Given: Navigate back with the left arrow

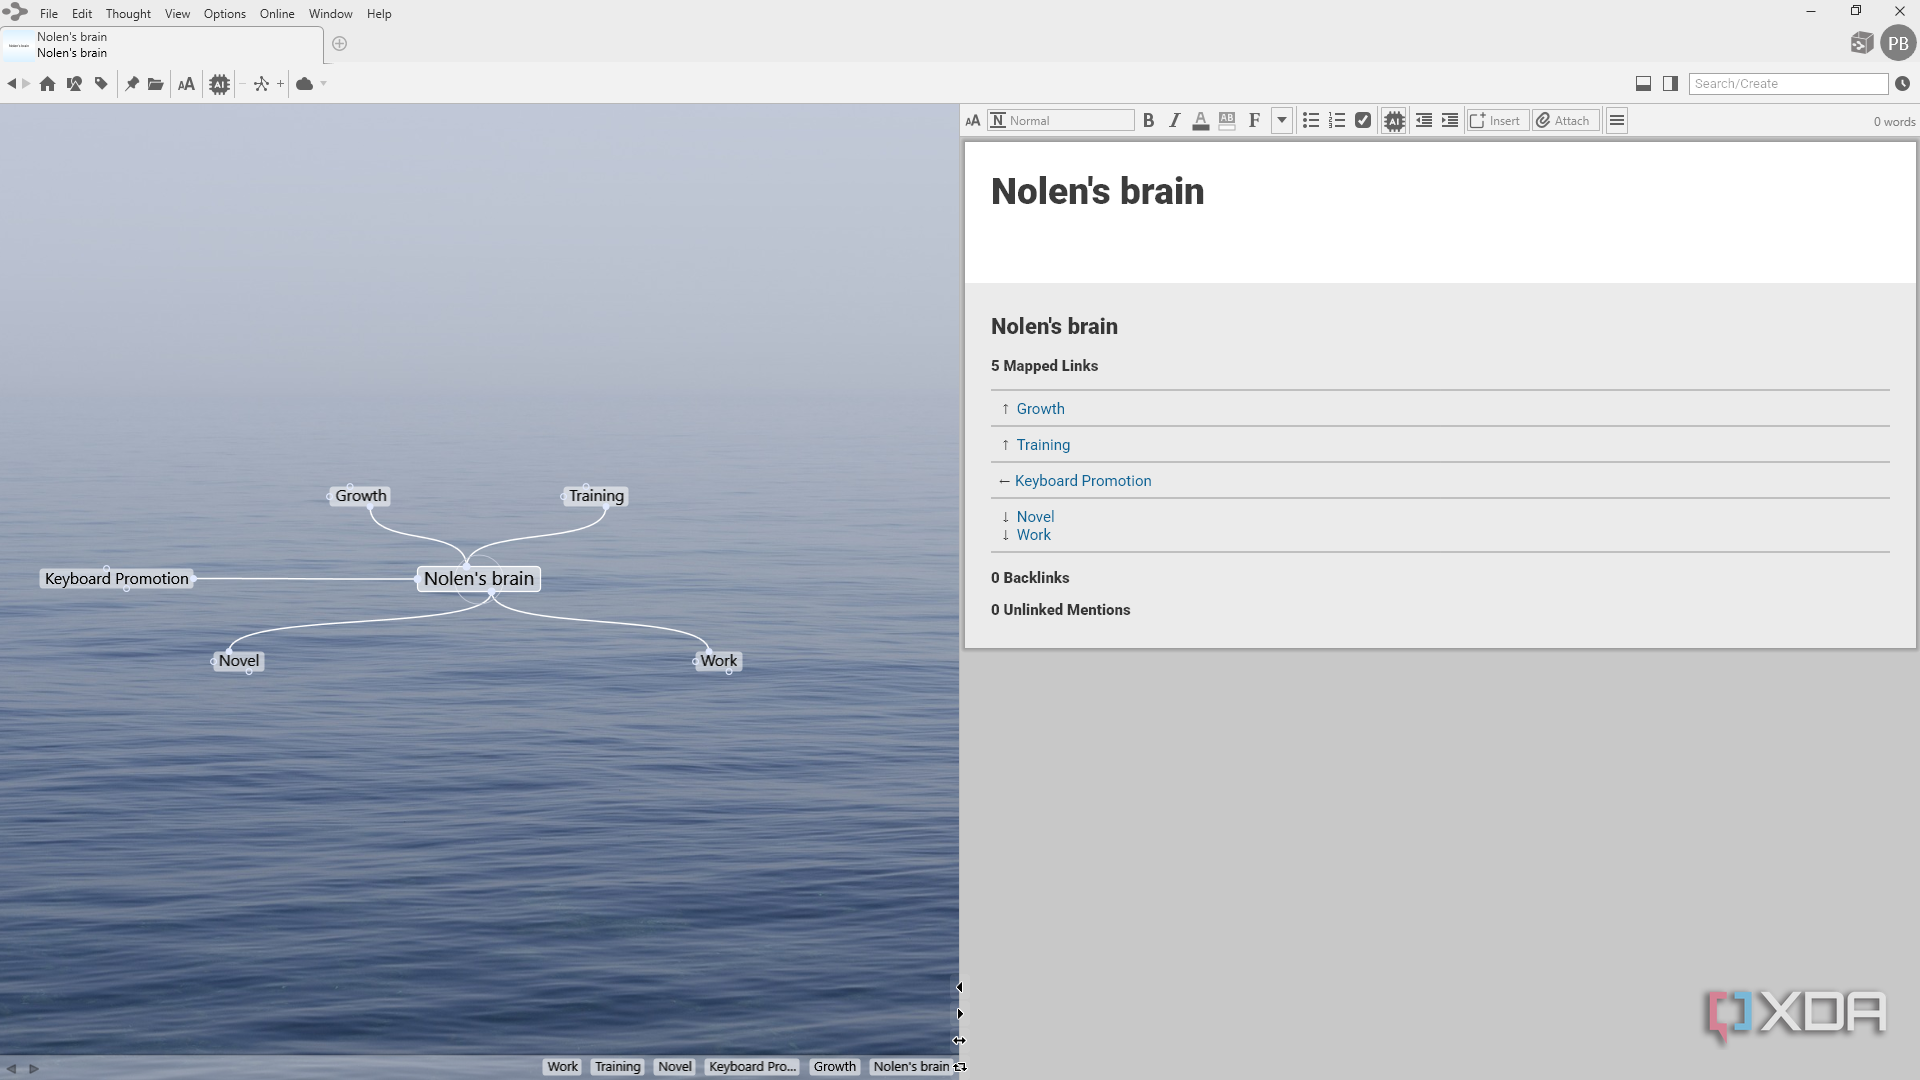Looking at the screenshot, I should pos(11,84).
